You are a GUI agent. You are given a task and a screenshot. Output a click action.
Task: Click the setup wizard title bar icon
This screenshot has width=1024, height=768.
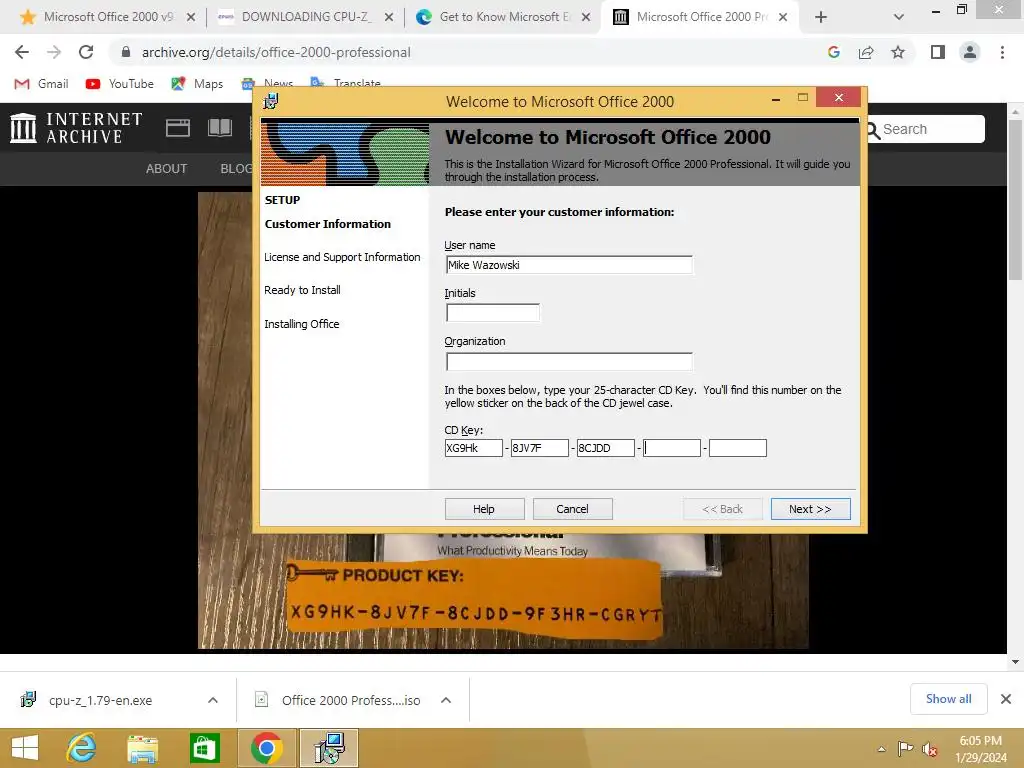tap(270, 101)
